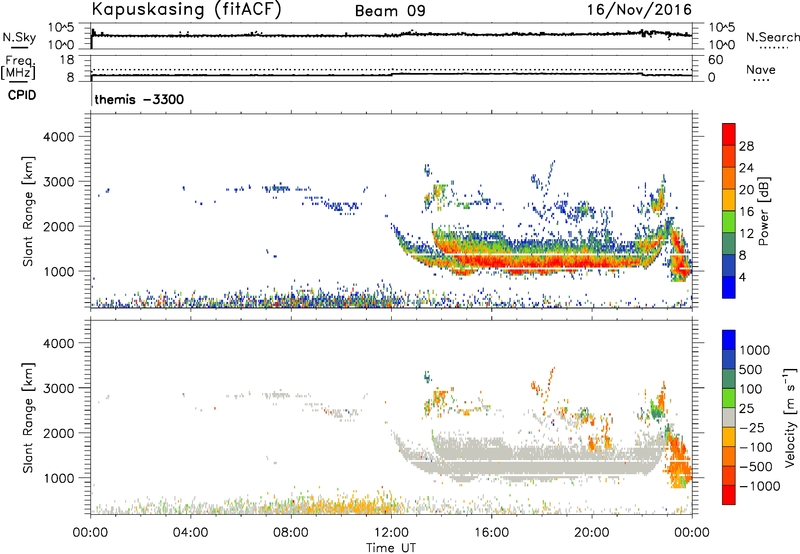Click the '60' Nave axis value

(715, 60)
